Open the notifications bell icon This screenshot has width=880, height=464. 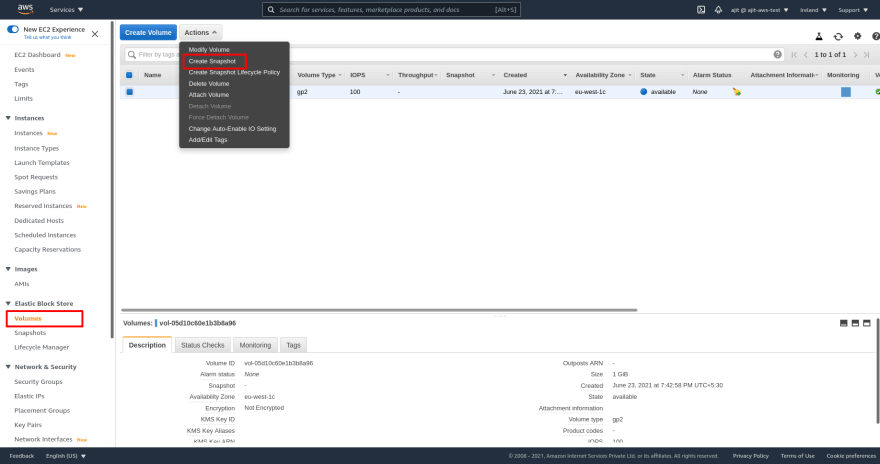pos(718,10)
